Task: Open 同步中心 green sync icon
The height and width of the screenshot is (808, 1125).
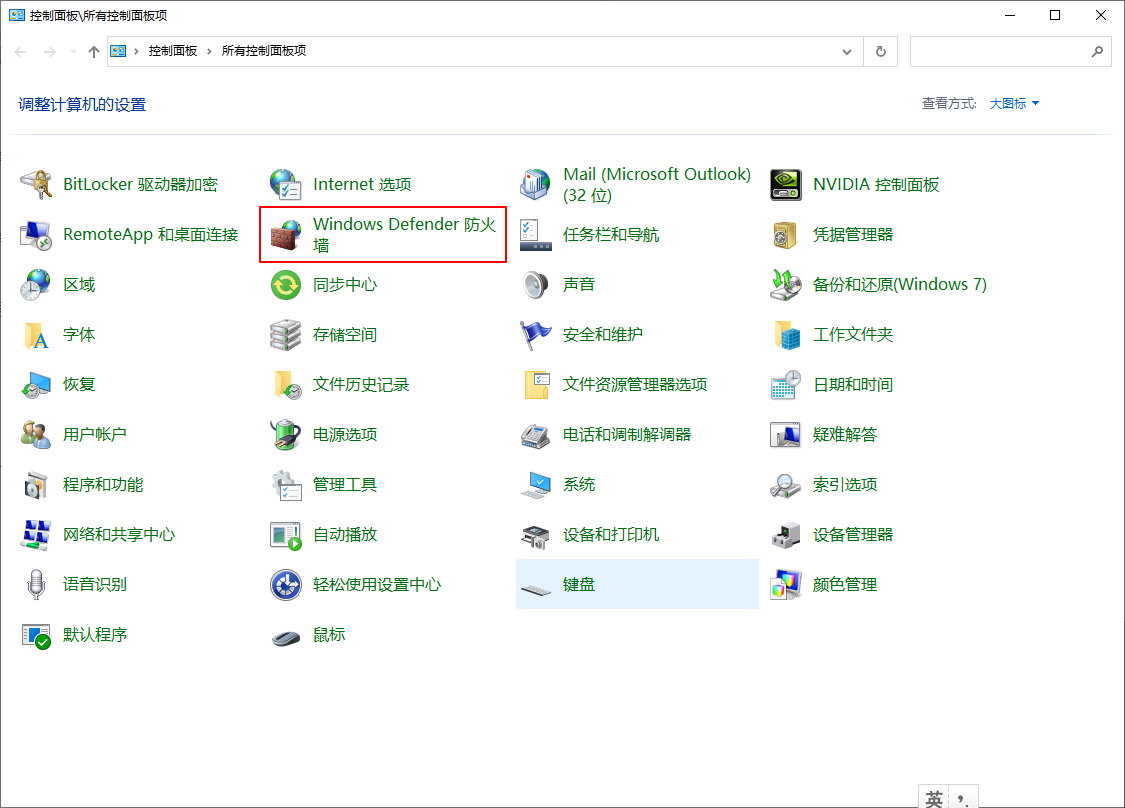Action: click(286, 285)
